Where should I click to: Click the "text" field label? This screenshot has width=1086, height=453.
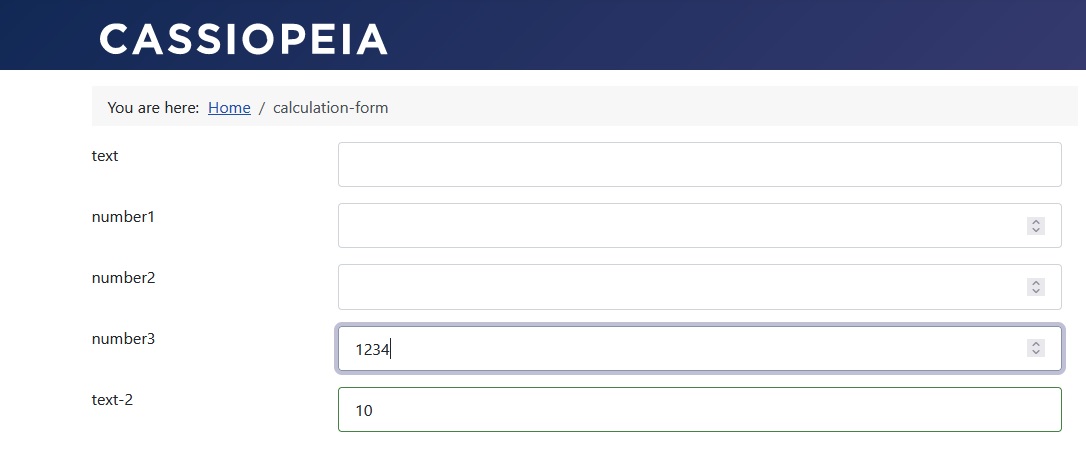105,155
